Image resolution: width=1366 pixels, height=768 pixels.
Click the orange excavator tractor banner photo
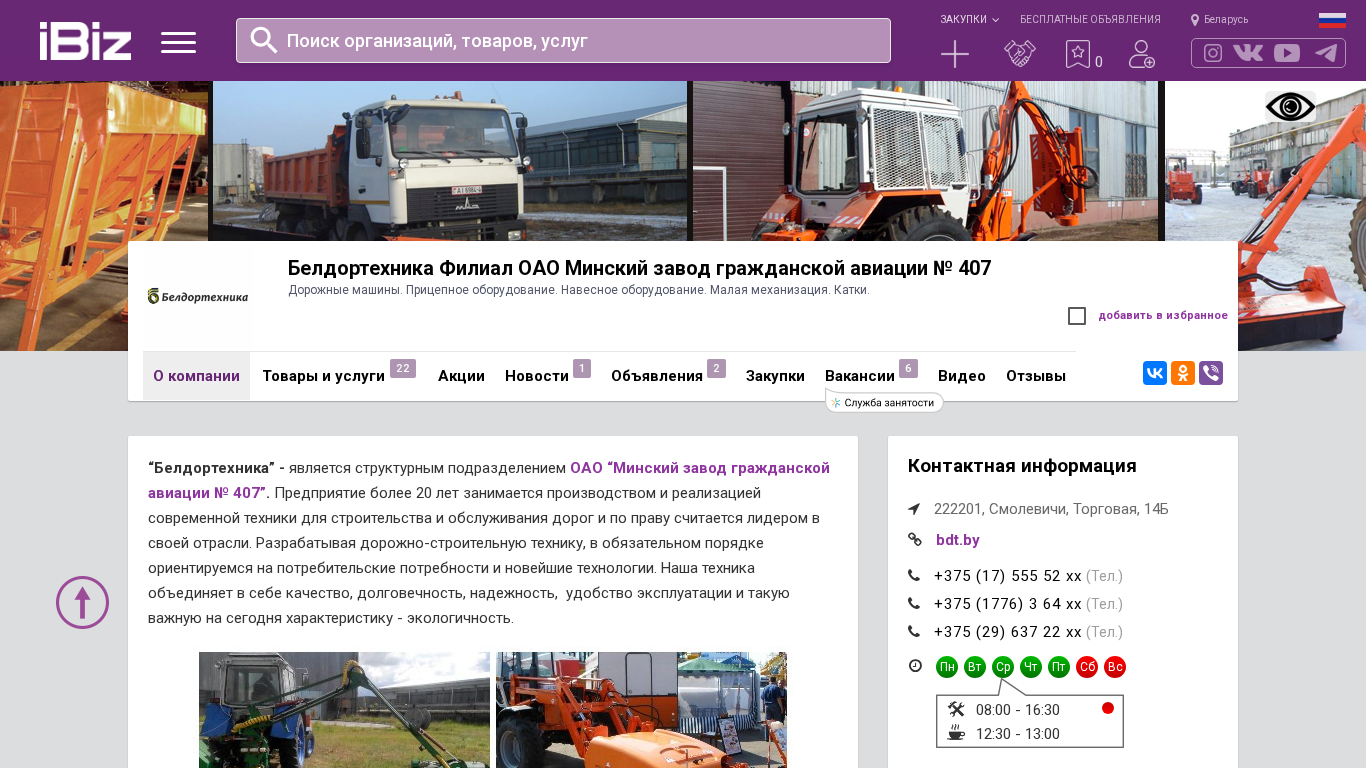[925, 161]
